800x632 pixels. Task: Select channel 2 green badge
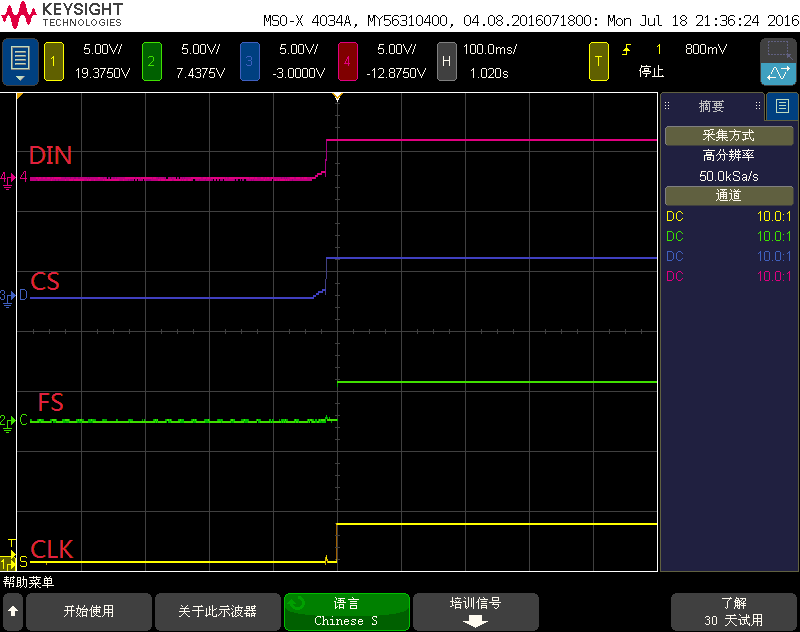pyautogui.click(x=152, y=62)
